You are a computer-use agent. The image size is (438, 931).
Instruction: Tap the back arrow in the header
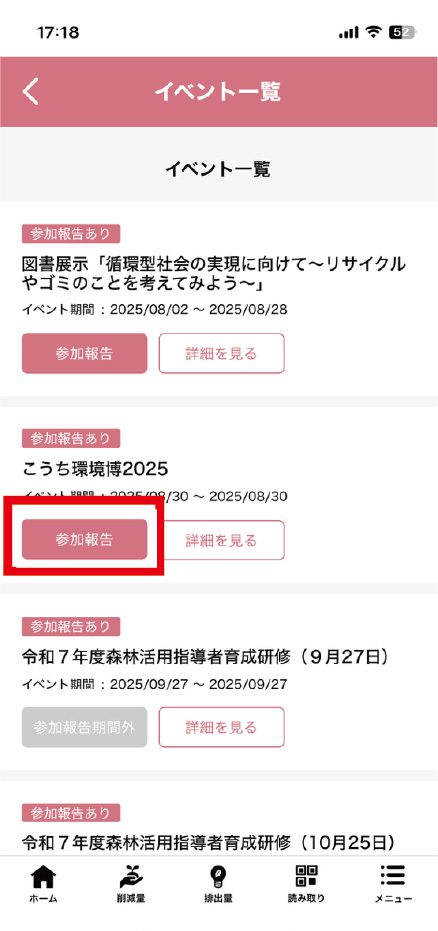31,92
